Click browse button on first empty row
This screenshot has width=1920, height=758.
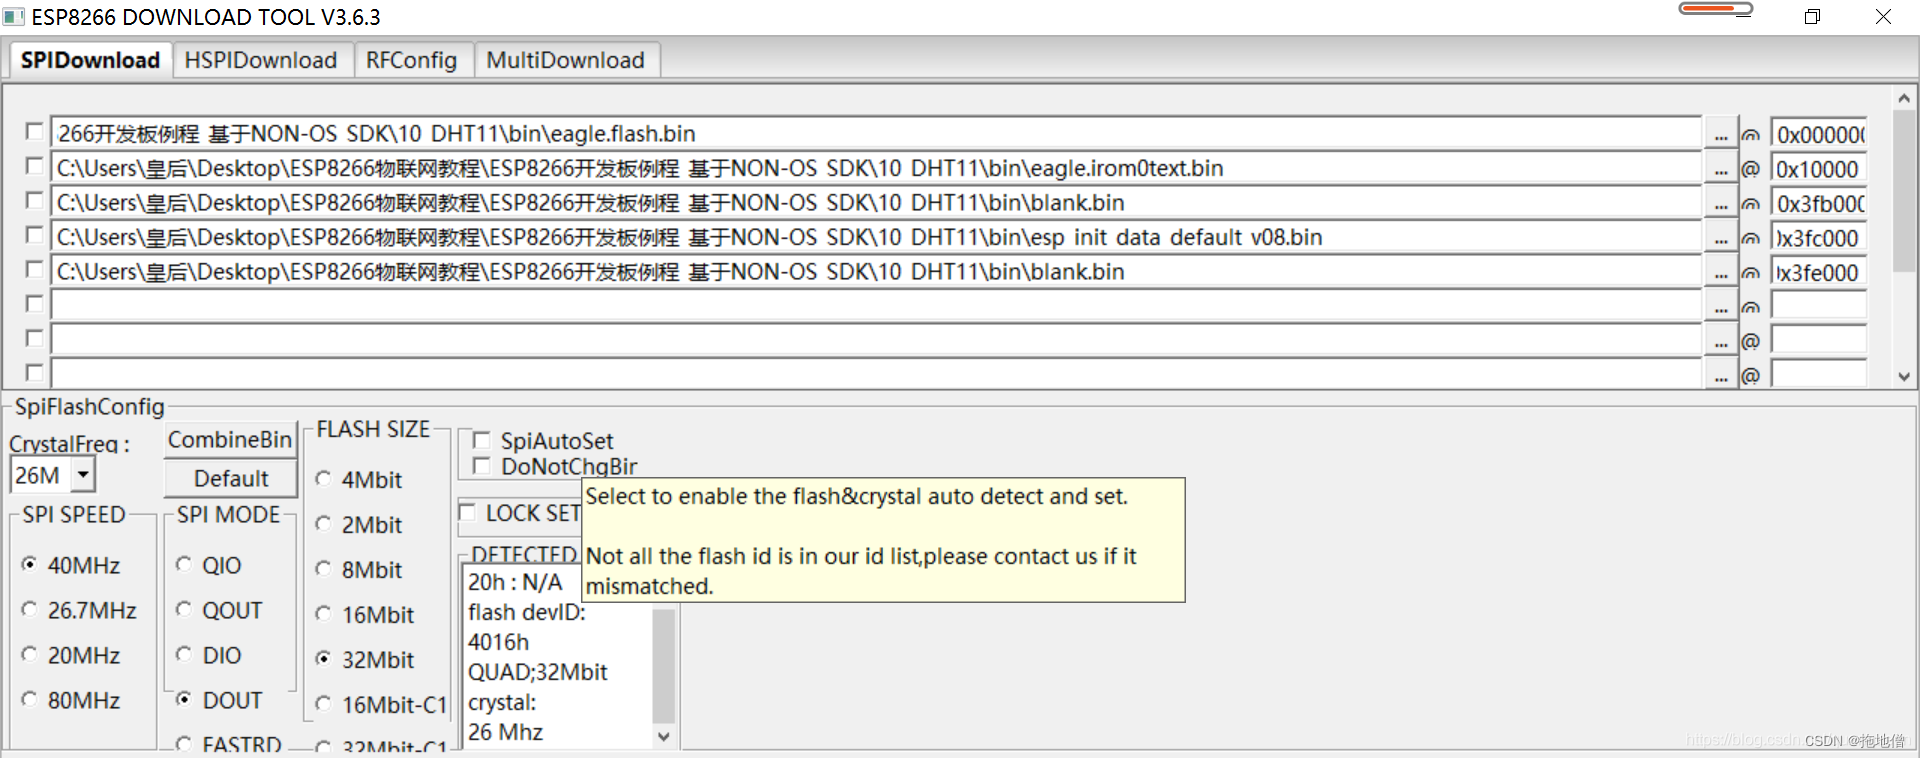[1720, 307]
